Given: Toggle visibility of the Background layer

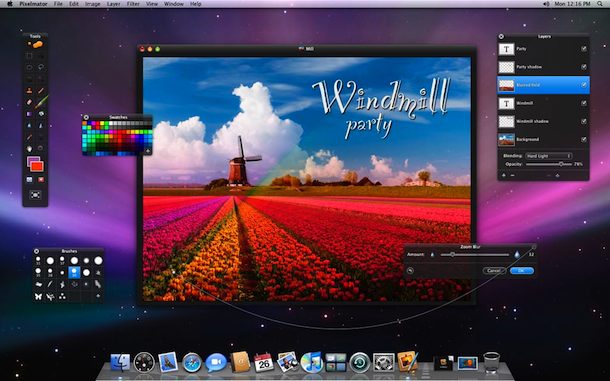Looking at the screenshot, I should point(584,139).
